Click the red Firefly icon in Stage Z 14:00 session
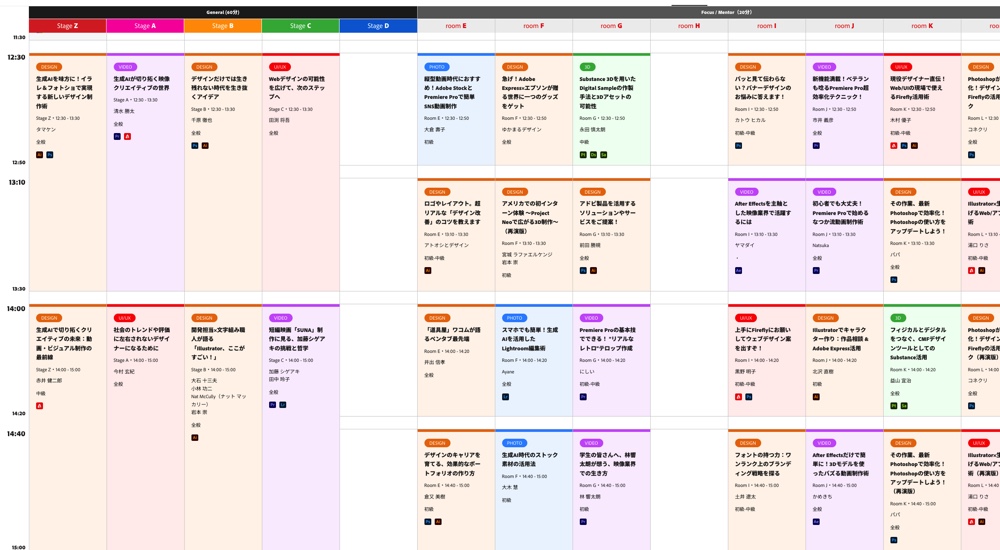This screenshot has height=550, width=1000. tap(40, 406)
